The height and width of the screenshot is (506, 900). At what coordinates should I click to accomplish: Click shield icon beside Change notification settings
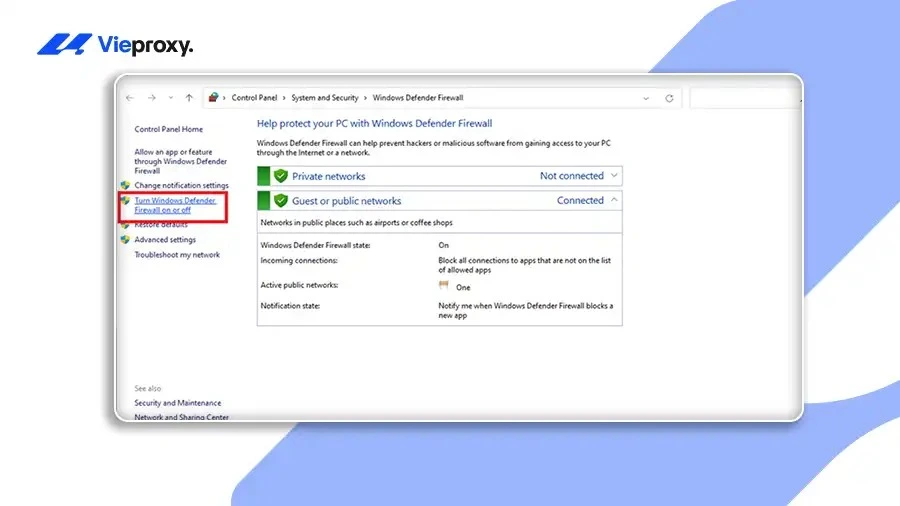[x=125, y=185]
